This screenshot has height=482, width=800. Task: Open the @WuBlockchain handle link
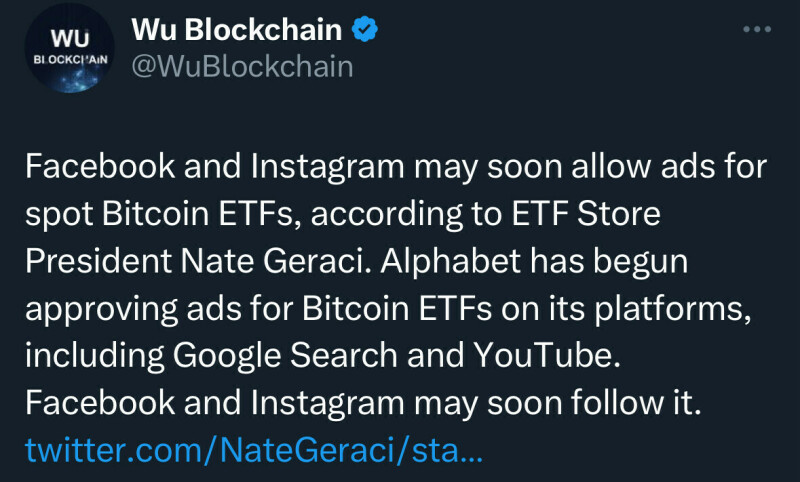pyautogui.click(x=243, y=67)
